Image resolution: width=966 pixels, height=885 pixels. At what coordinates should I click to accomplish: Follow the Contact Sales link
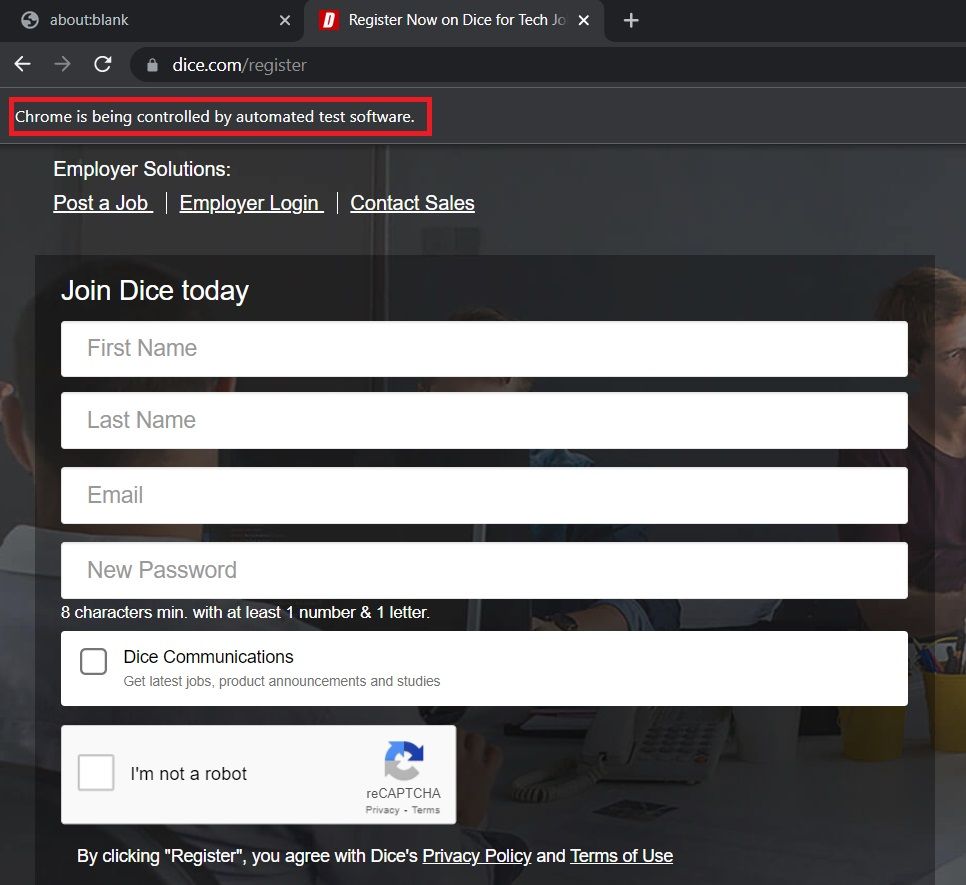[412, 203]
